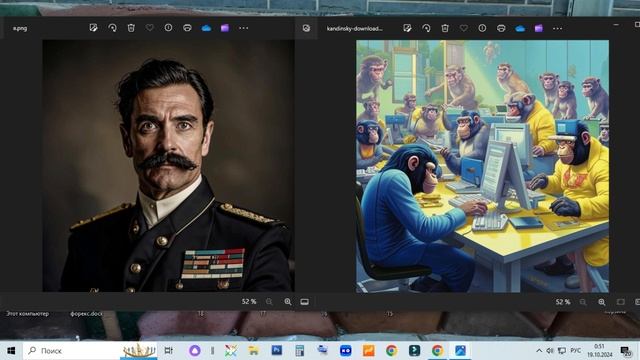Open OneDrive icon in kandinsky-download window
This screenshot has height=360, width=640.
[520, 29]
